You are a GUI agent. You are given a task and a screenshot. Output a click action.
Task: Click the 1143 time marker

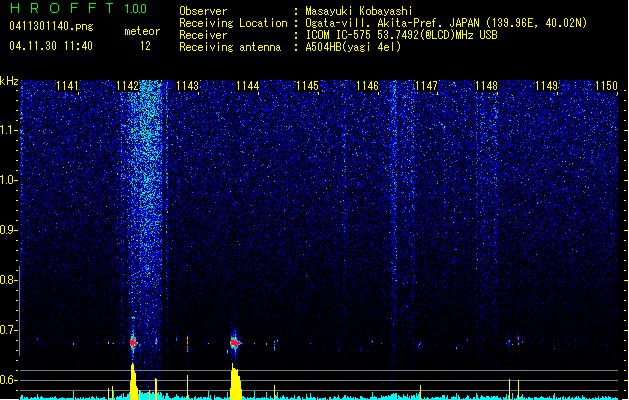tap(187, 86)
